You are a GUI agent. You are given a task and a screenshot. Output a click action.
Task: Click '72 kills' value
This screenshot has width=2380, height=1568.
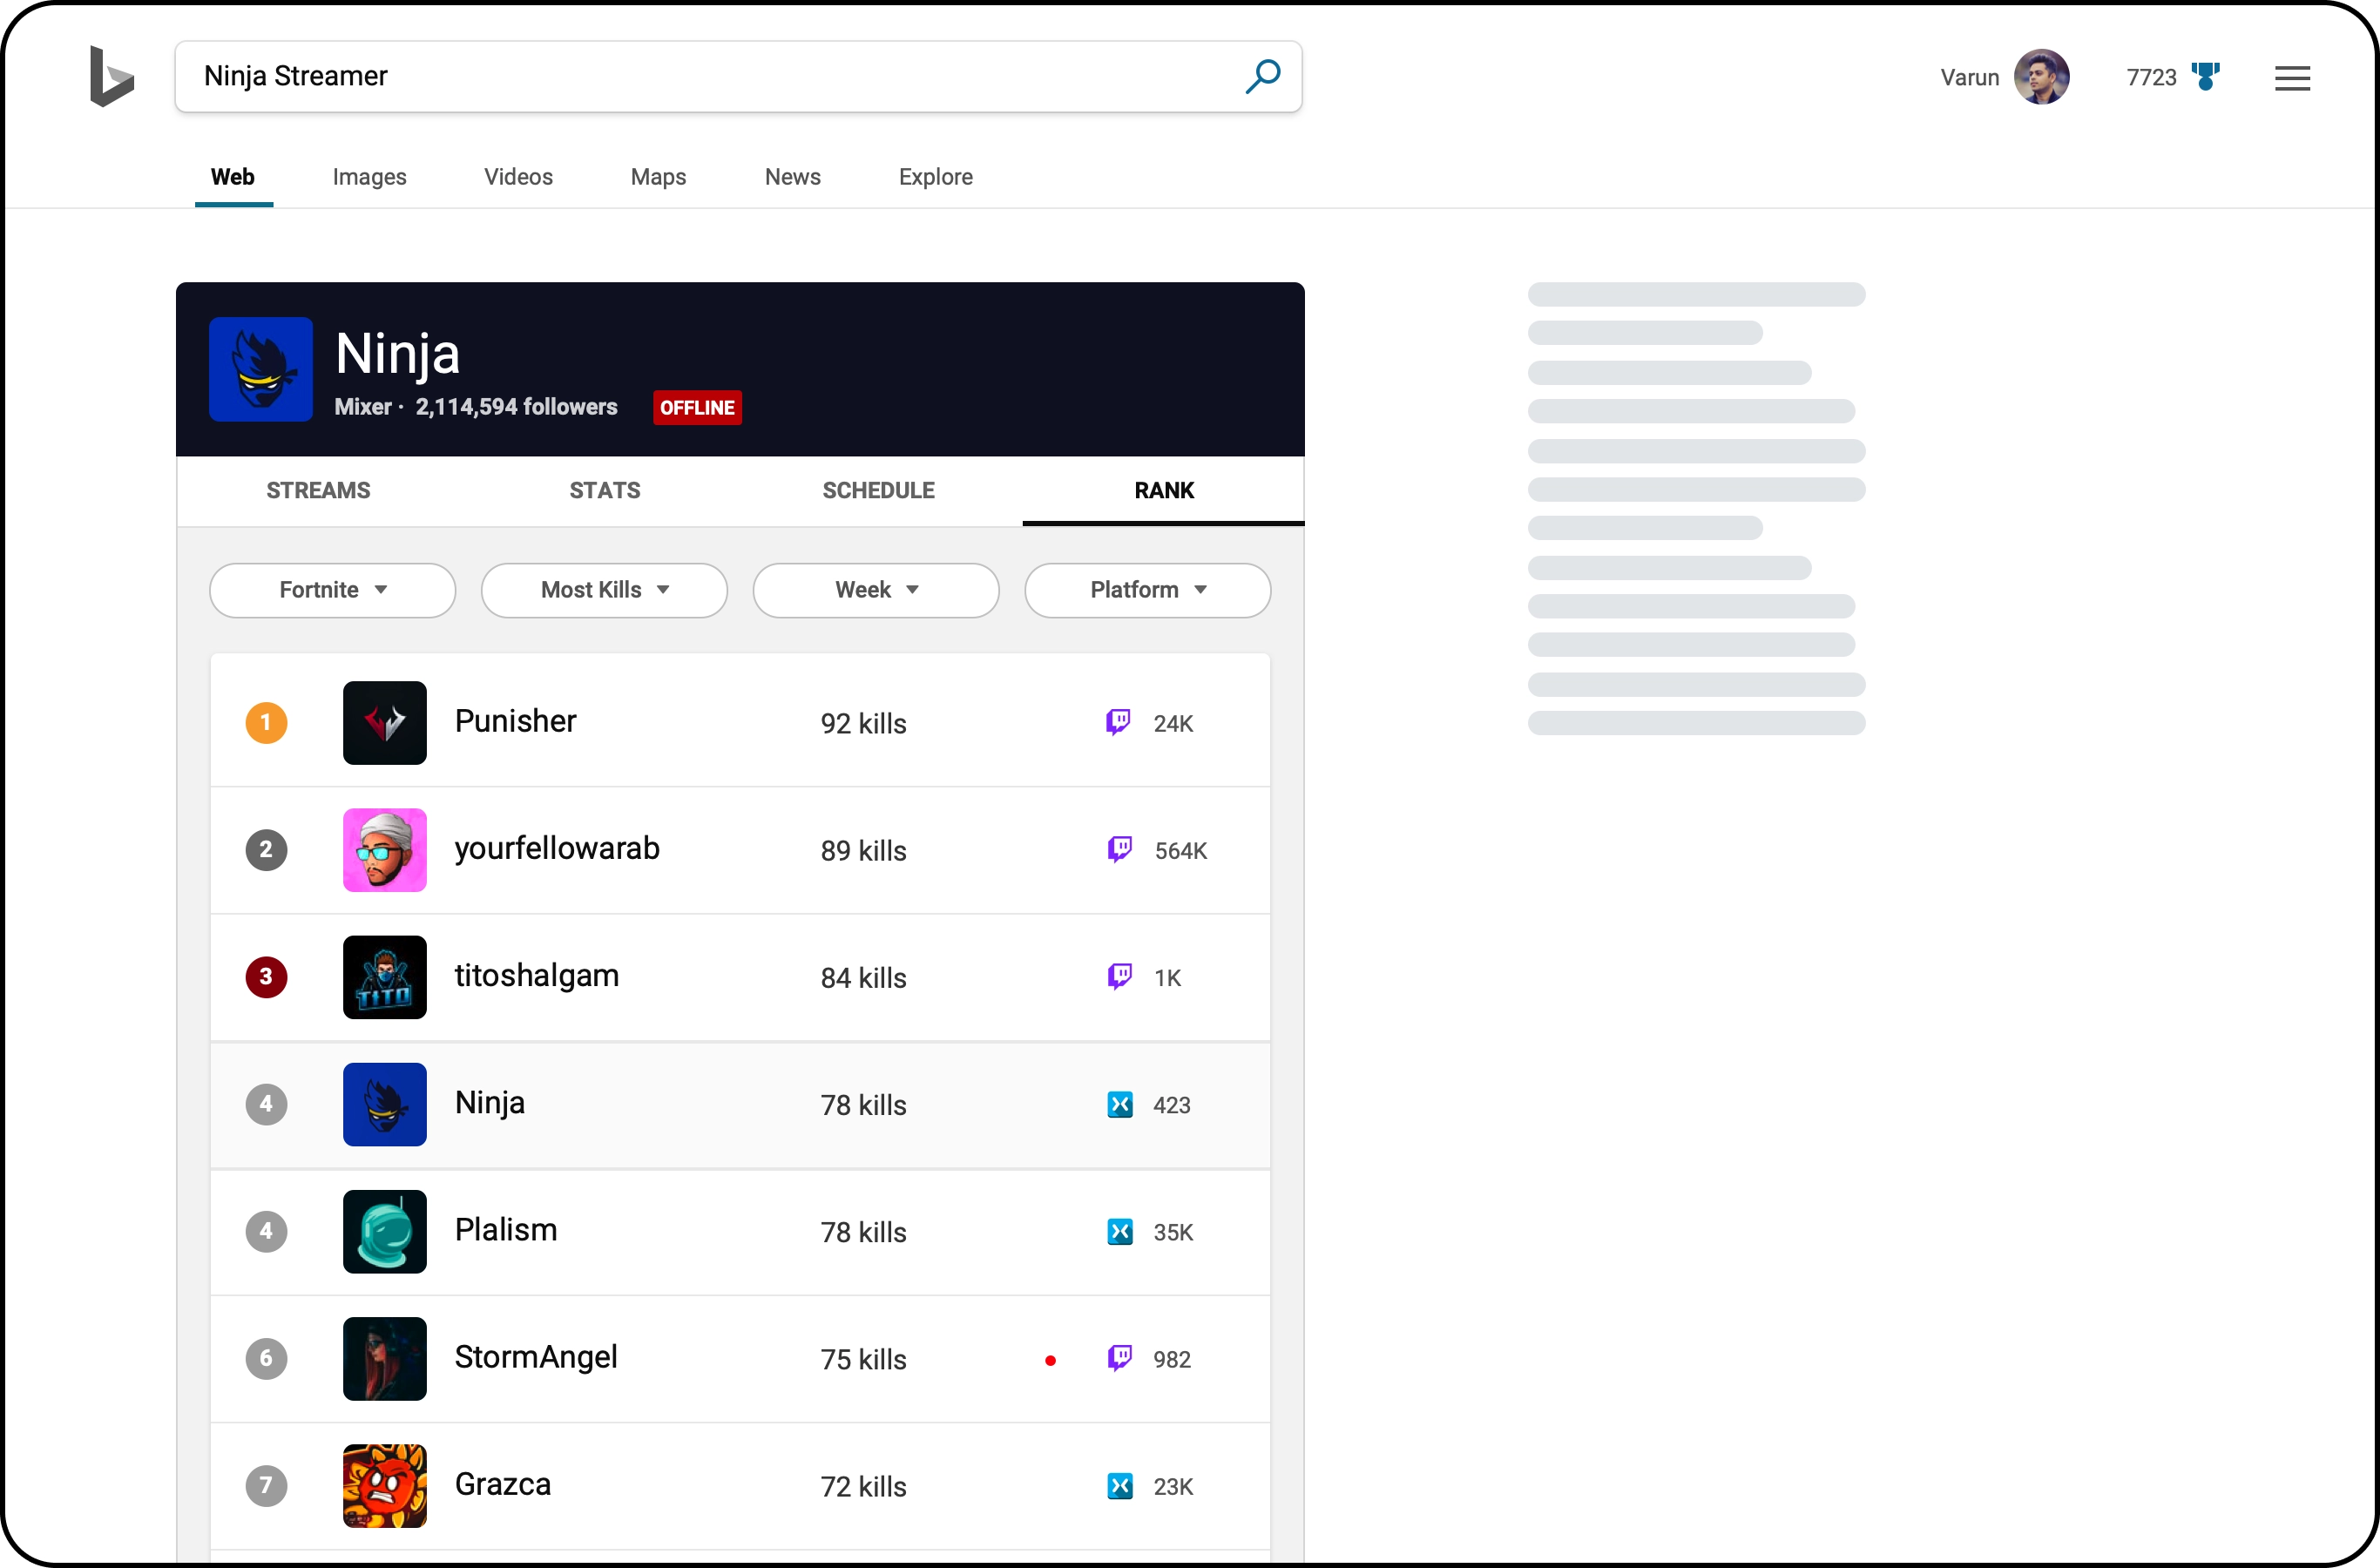(x=864, y=1487)
